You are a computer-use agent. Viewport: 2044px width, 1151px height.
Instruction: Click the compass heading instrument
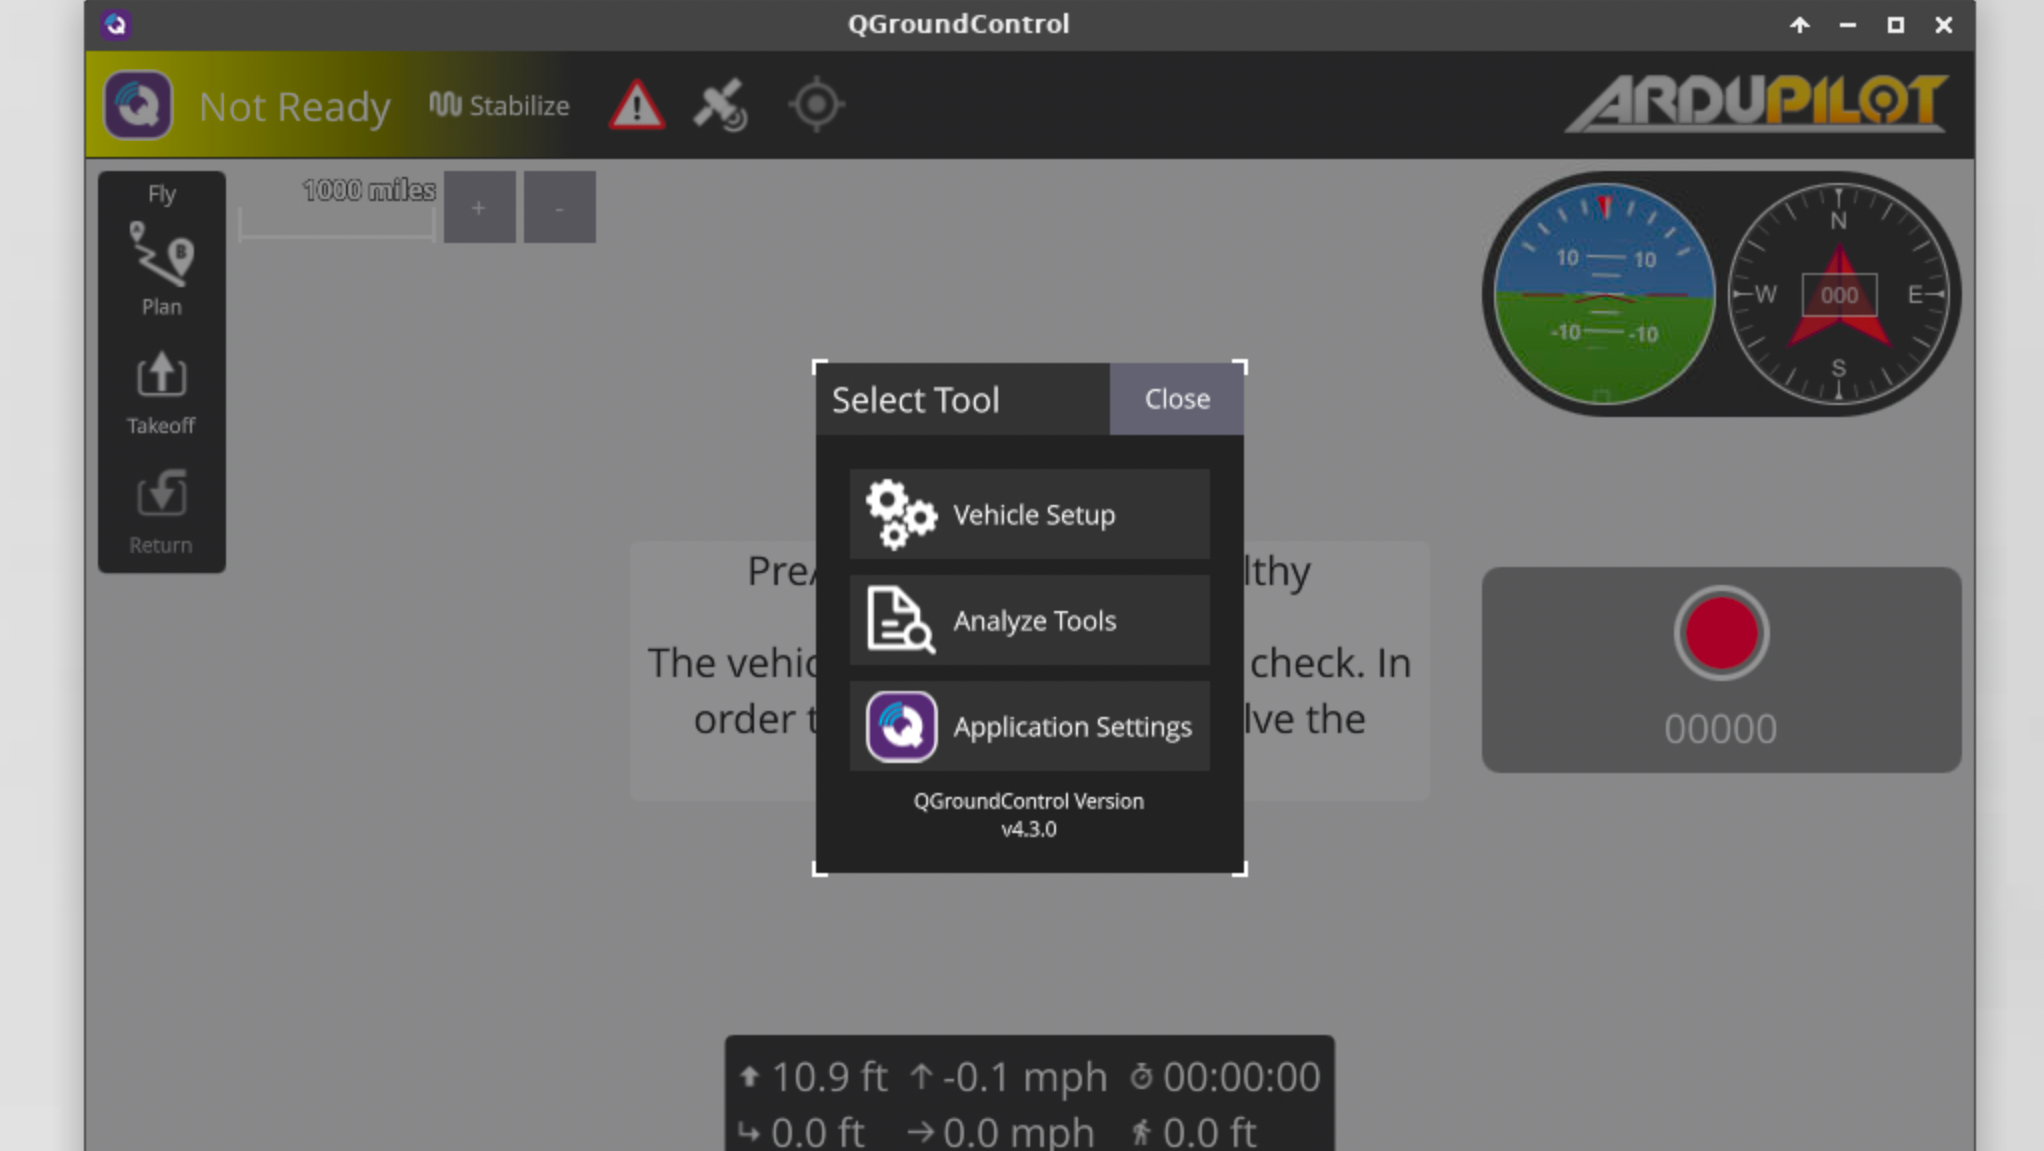coord(1838,294)
